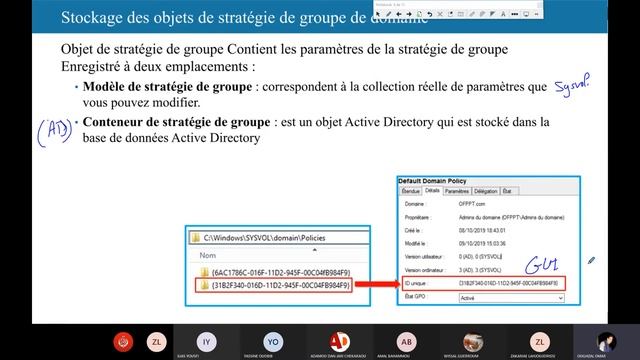Select the pen tool beside the pointer
Image resolution: width=640 pixels, height=360 pixels.
pyautogui.click(x=389, y=14)
